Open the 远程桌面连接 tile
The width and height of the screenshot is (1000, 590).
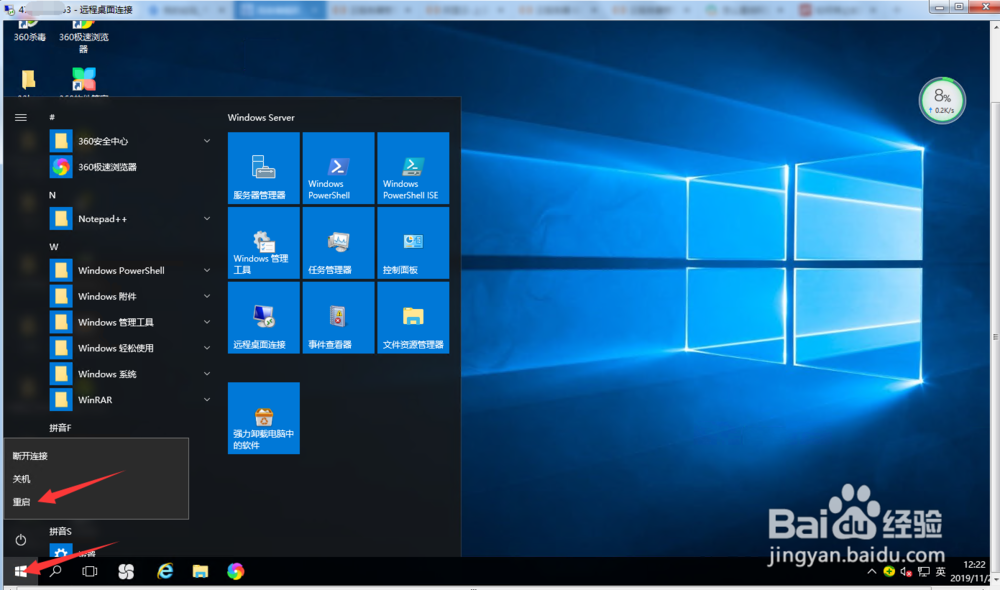pyautogui.click(x=263, y=318)
